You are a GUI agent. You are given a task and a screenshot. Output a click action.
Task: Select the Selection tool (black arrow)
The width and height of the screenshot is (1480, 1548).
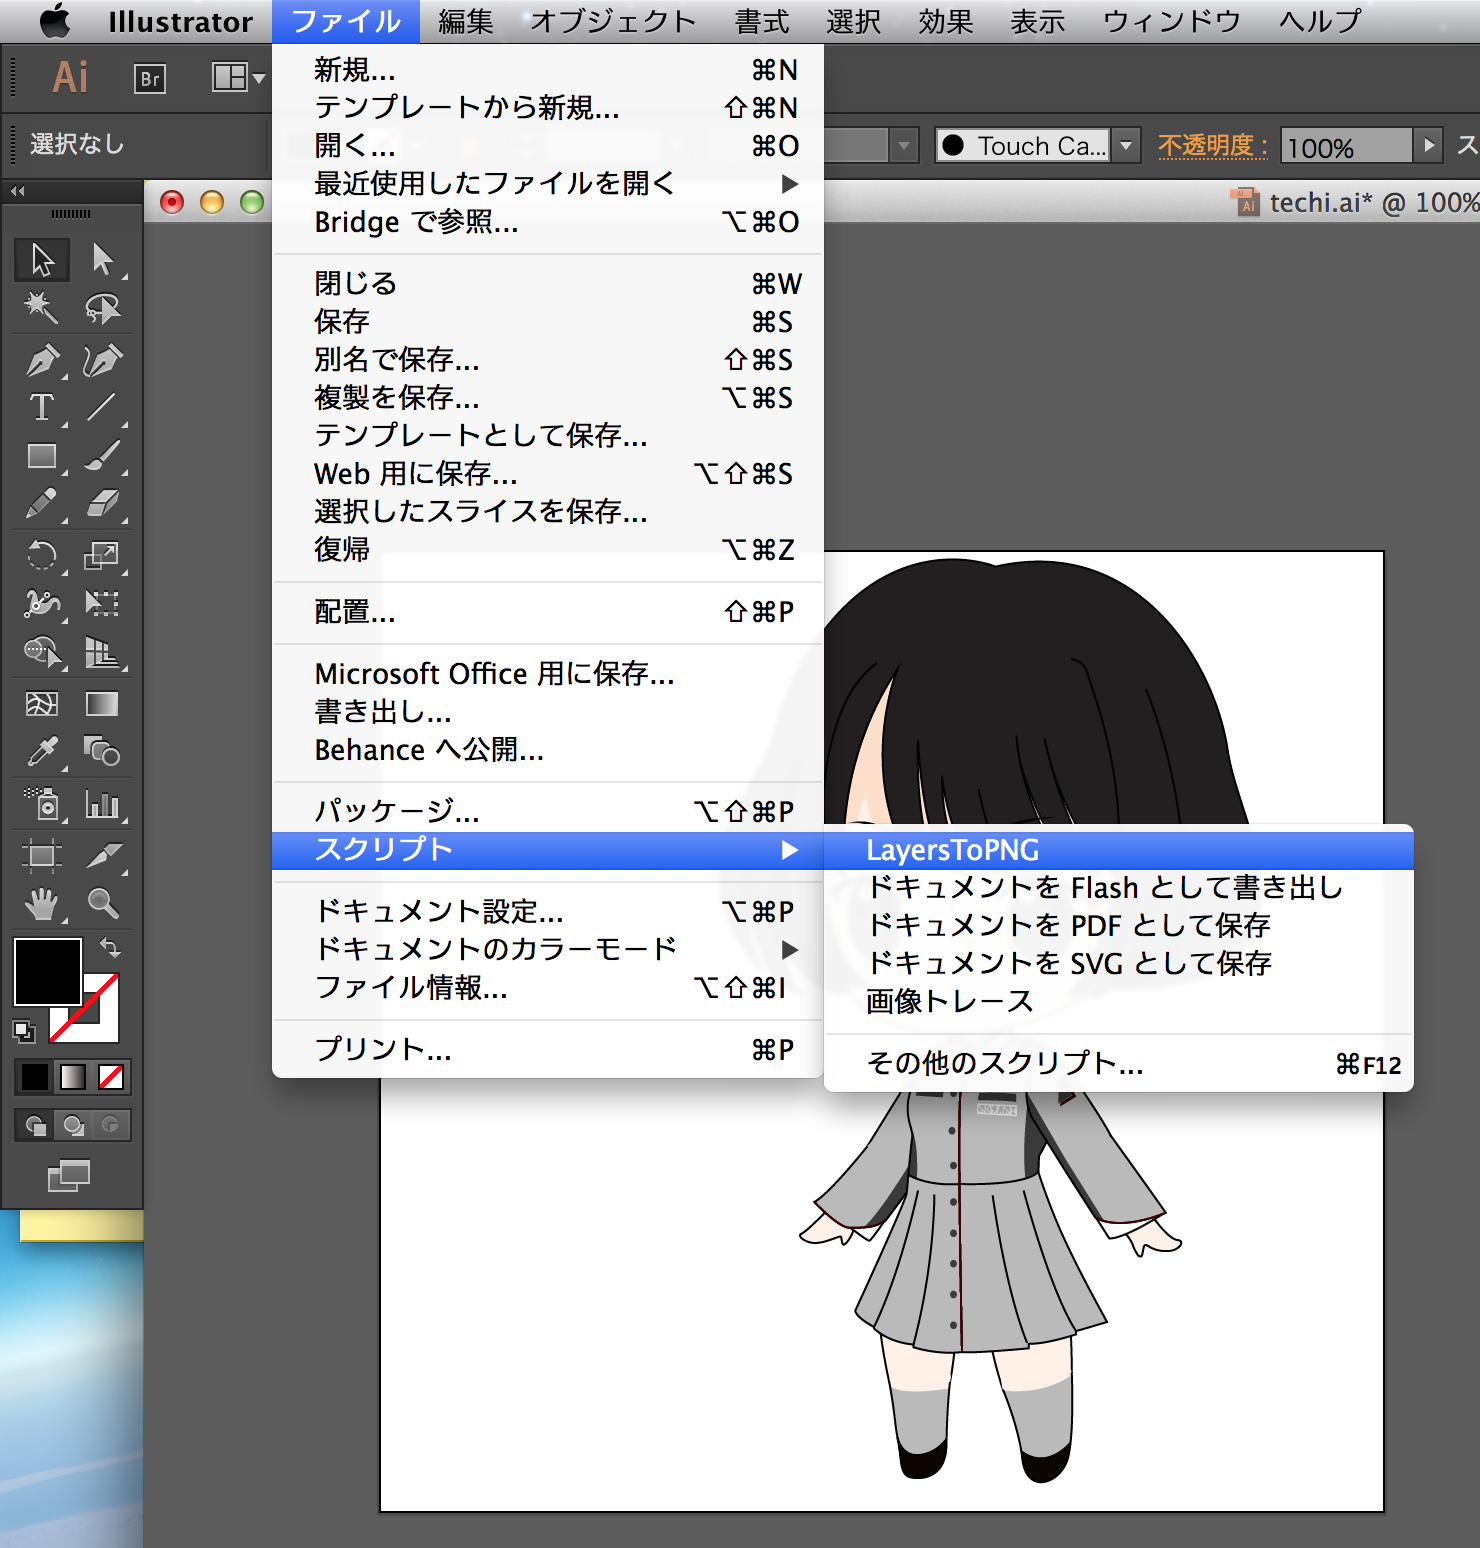tap(42, 259)
